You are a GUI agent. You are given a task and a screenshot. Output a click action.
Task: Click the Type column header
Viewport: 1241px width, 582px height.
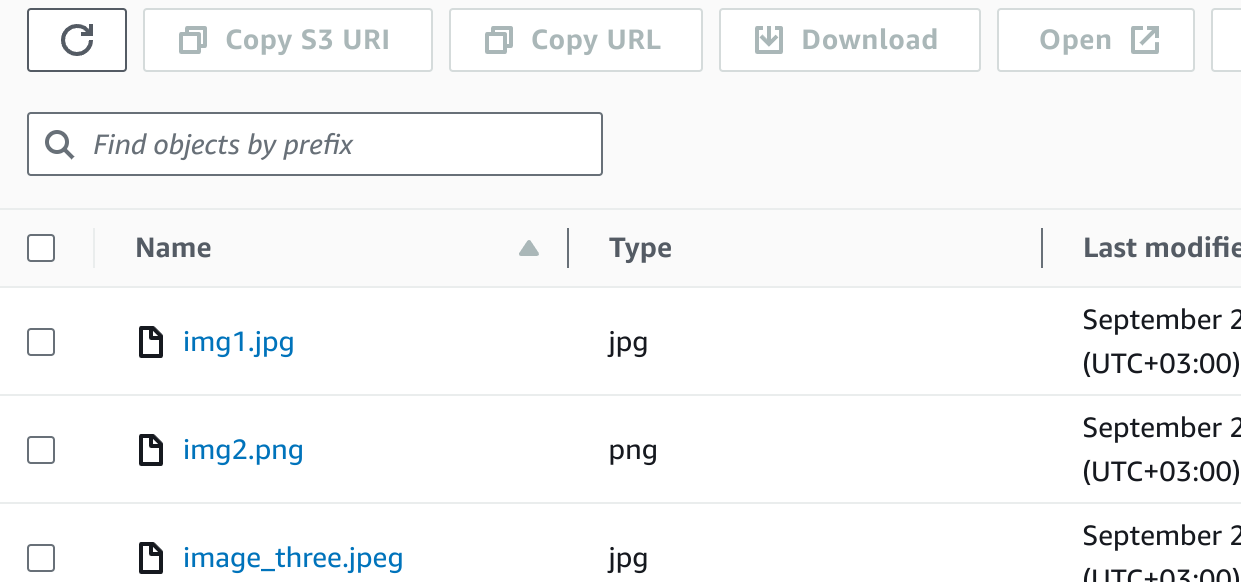(x=640, y=248)
